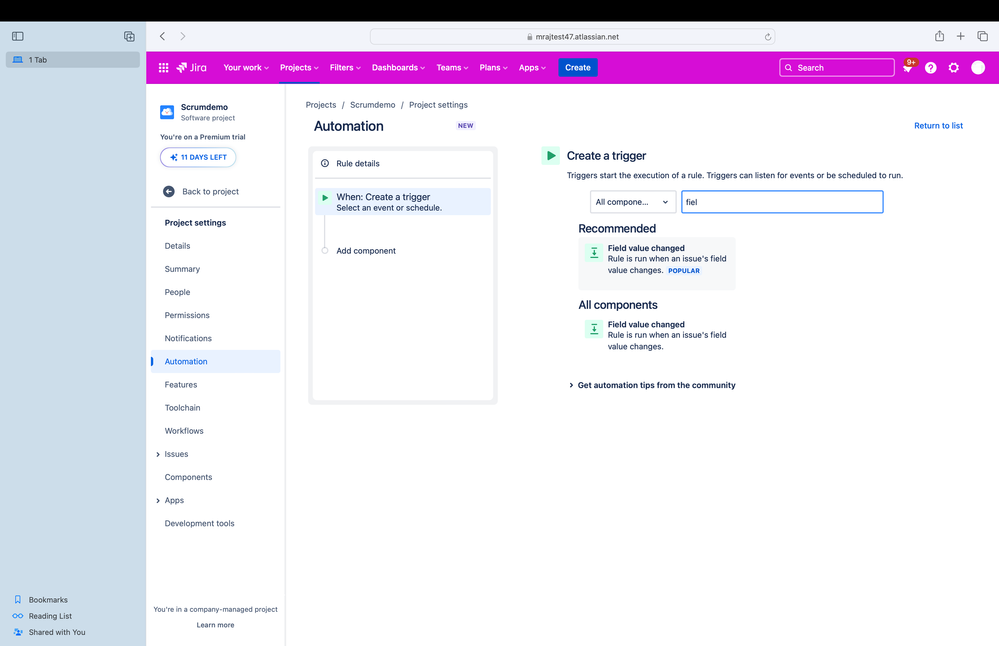Click the 11 DAYS LEFT trial button
Screen dimensions: 999x646
point(198,157)
